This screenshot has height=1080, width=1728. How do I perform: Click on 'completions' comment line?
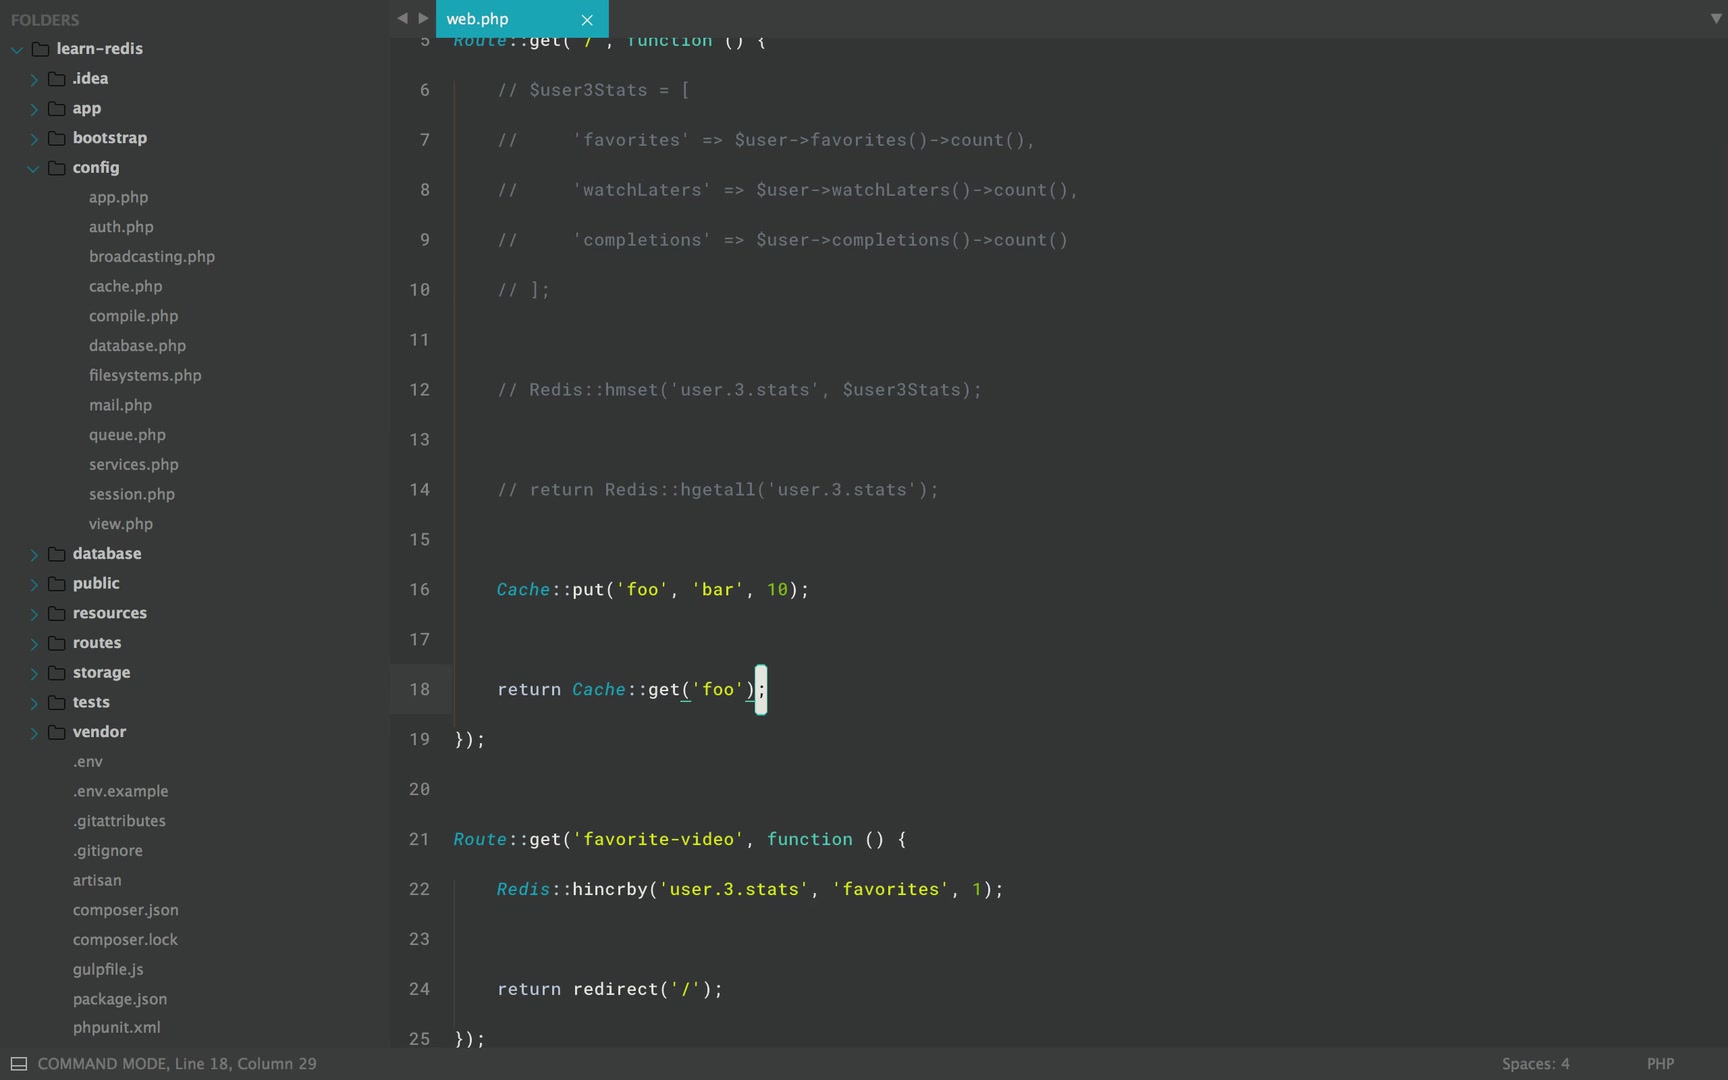(x=783, y=240)
